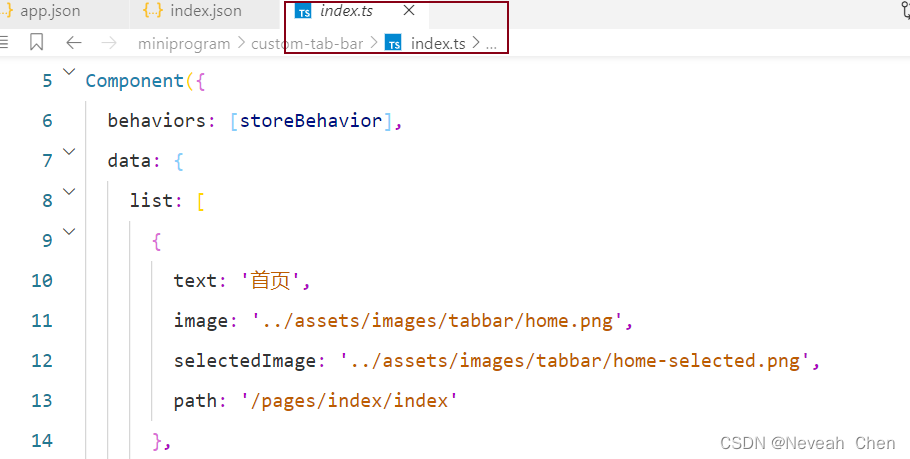Click index.ts breadcrumb
The width and height of the screenshot is (910, 459).
(x=426, y=44)
